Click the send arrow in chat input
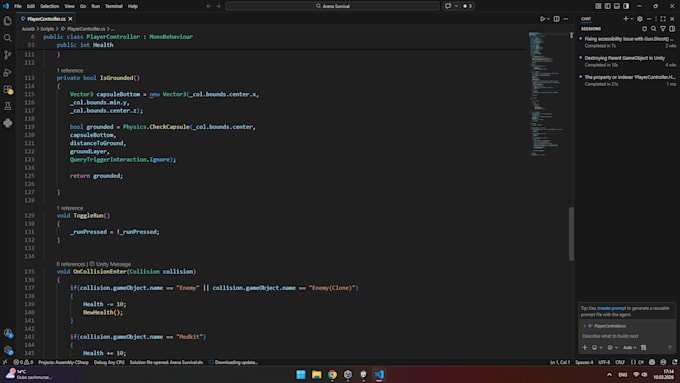Viewport: 680px width, 383px height. pyautogui.click(x=669, y=347)
